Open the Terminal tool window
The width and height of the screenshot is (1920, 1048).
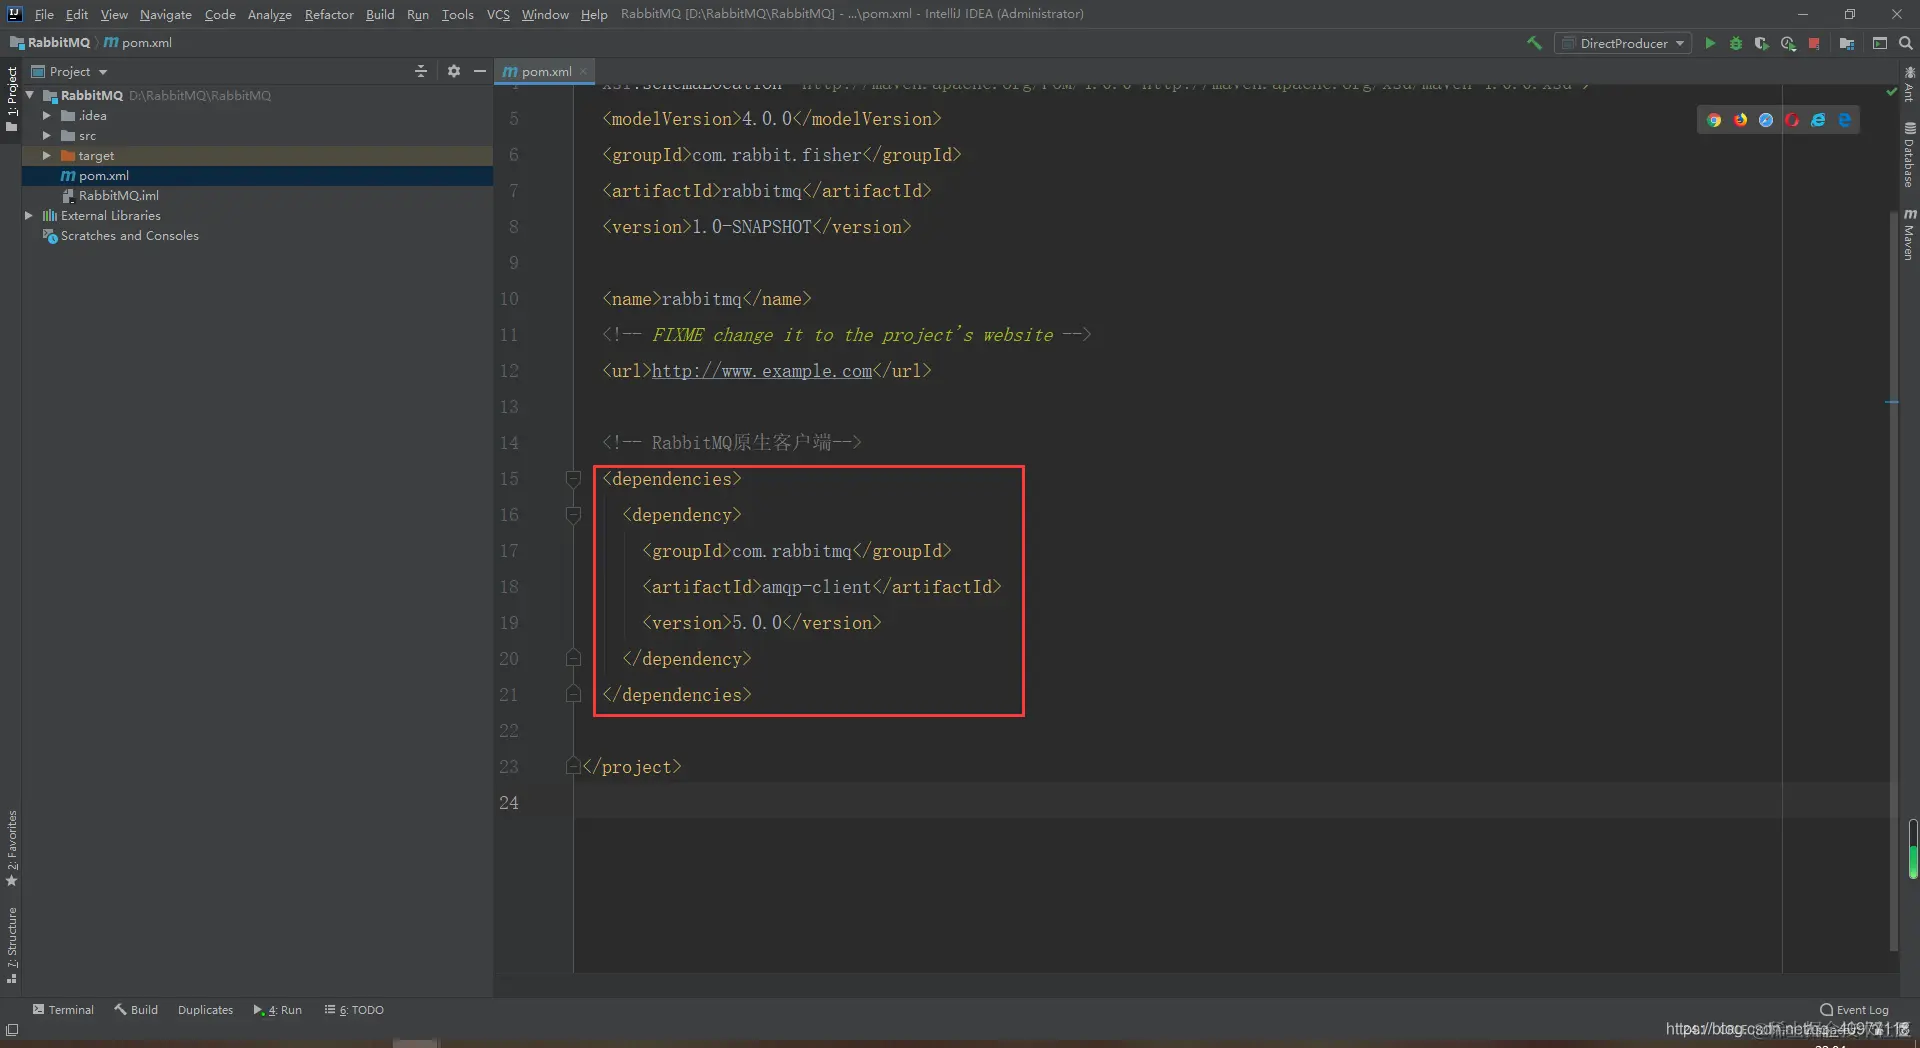pyautogui.click(x=63, y=1010)
